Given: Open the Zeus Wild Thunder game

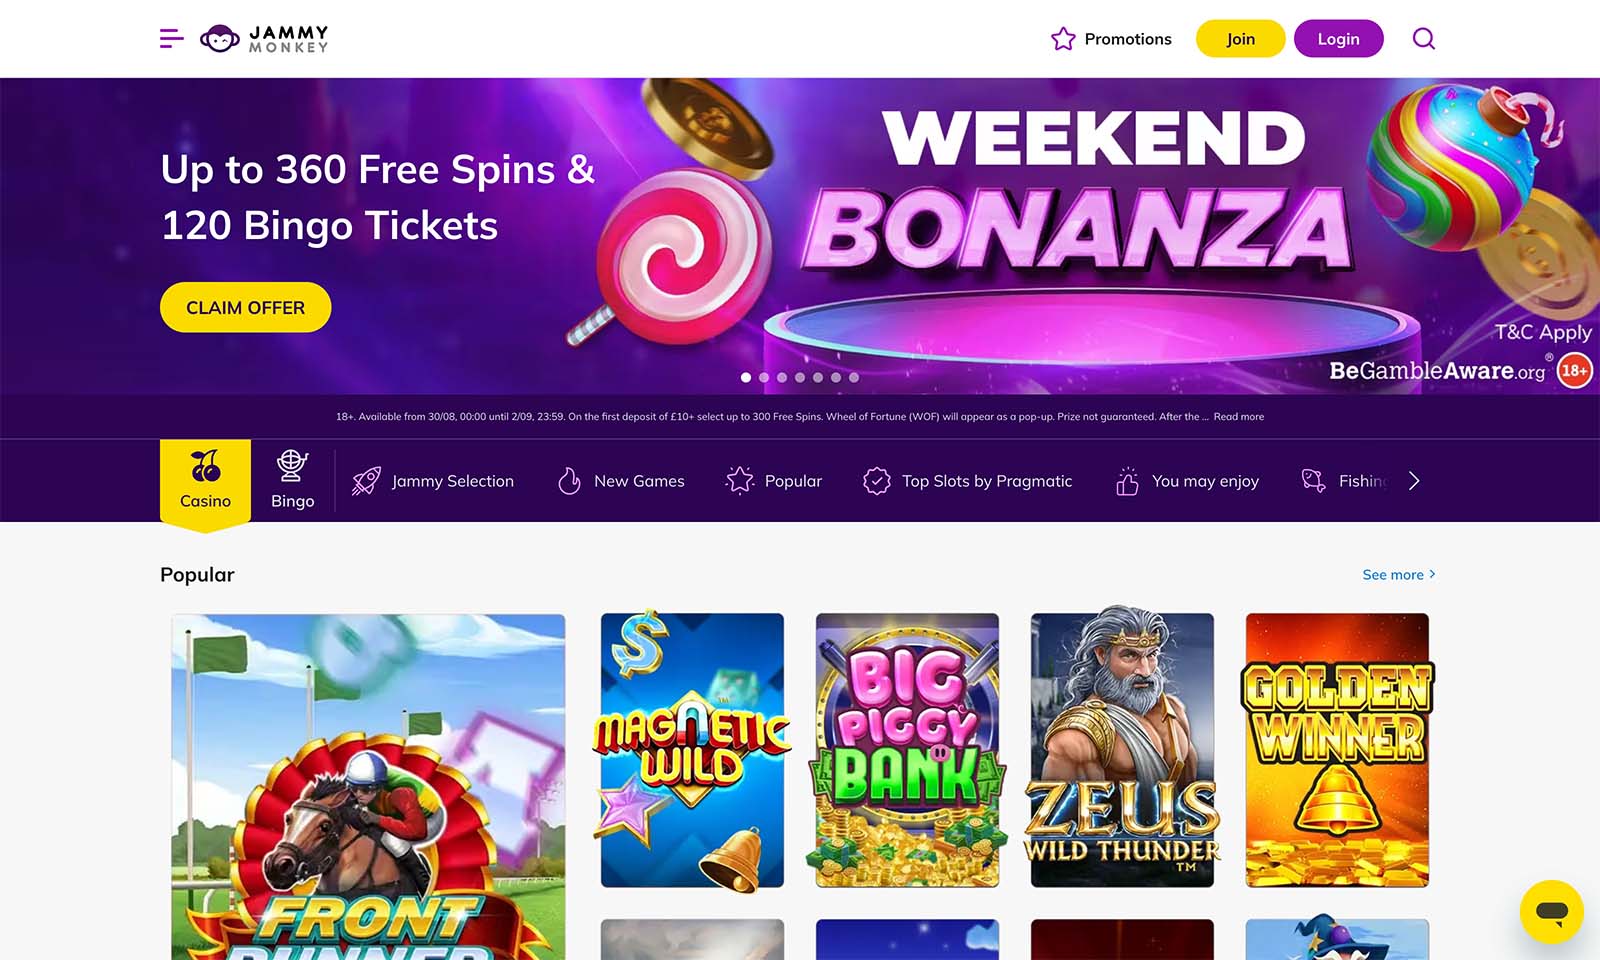Looking at the screenshot, I should point(1122,749).
